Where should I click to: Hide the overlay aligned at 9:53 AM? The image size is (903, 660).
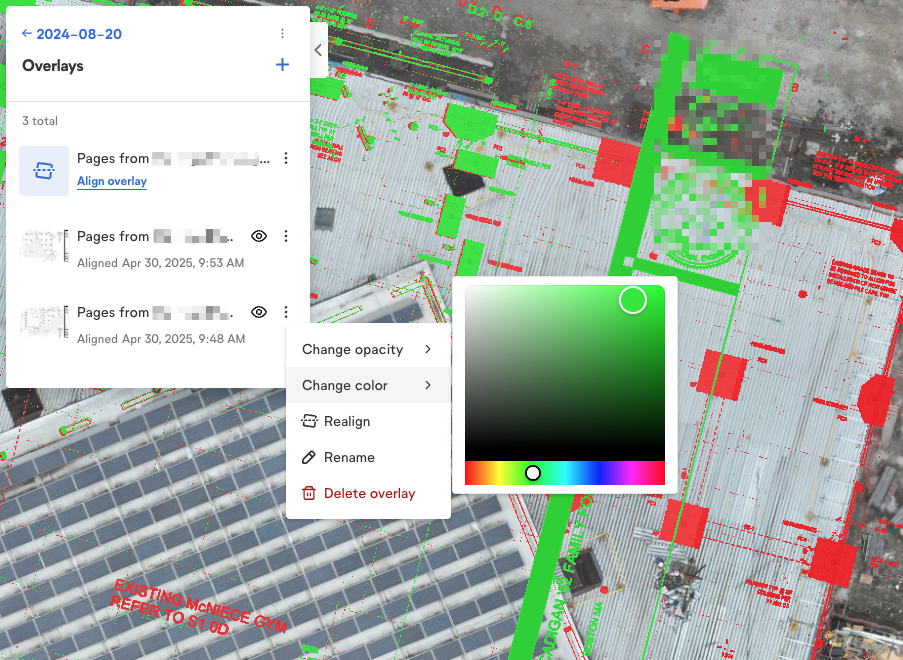259,236
